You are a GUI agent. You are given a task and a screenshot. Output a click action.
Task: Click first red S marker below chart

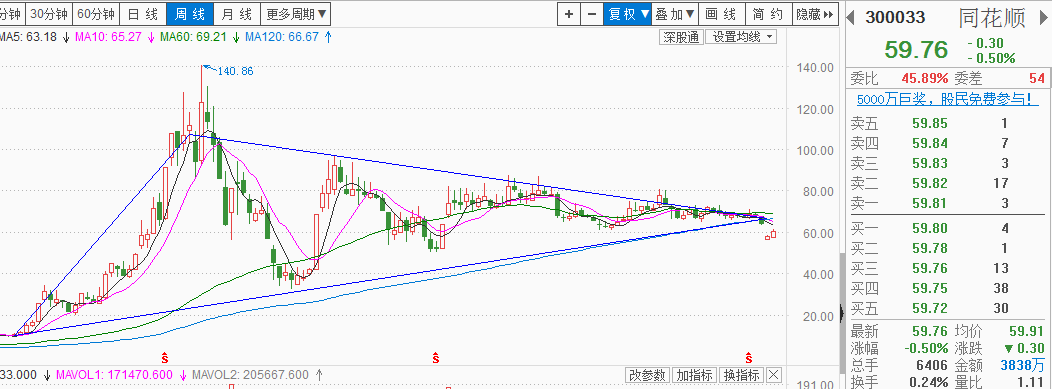163,356
